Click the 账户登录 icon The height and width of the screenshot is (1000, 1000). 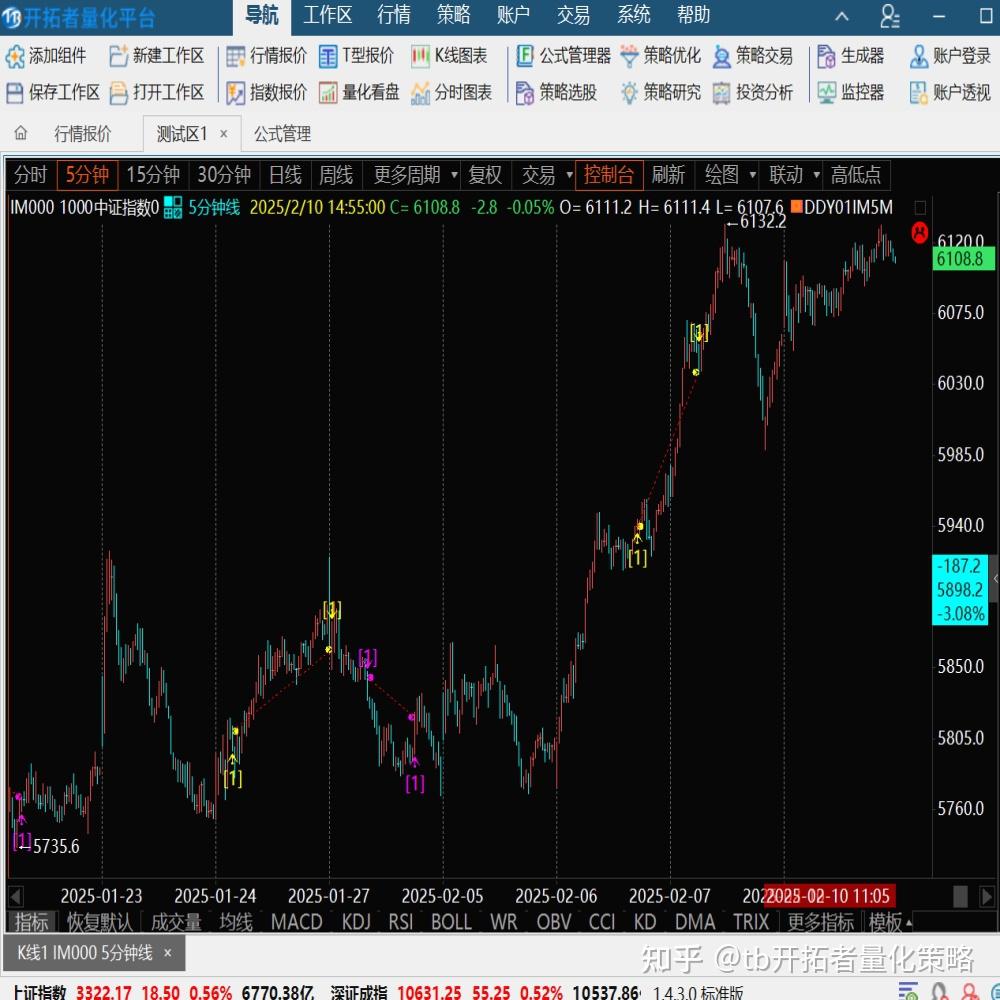957,57
